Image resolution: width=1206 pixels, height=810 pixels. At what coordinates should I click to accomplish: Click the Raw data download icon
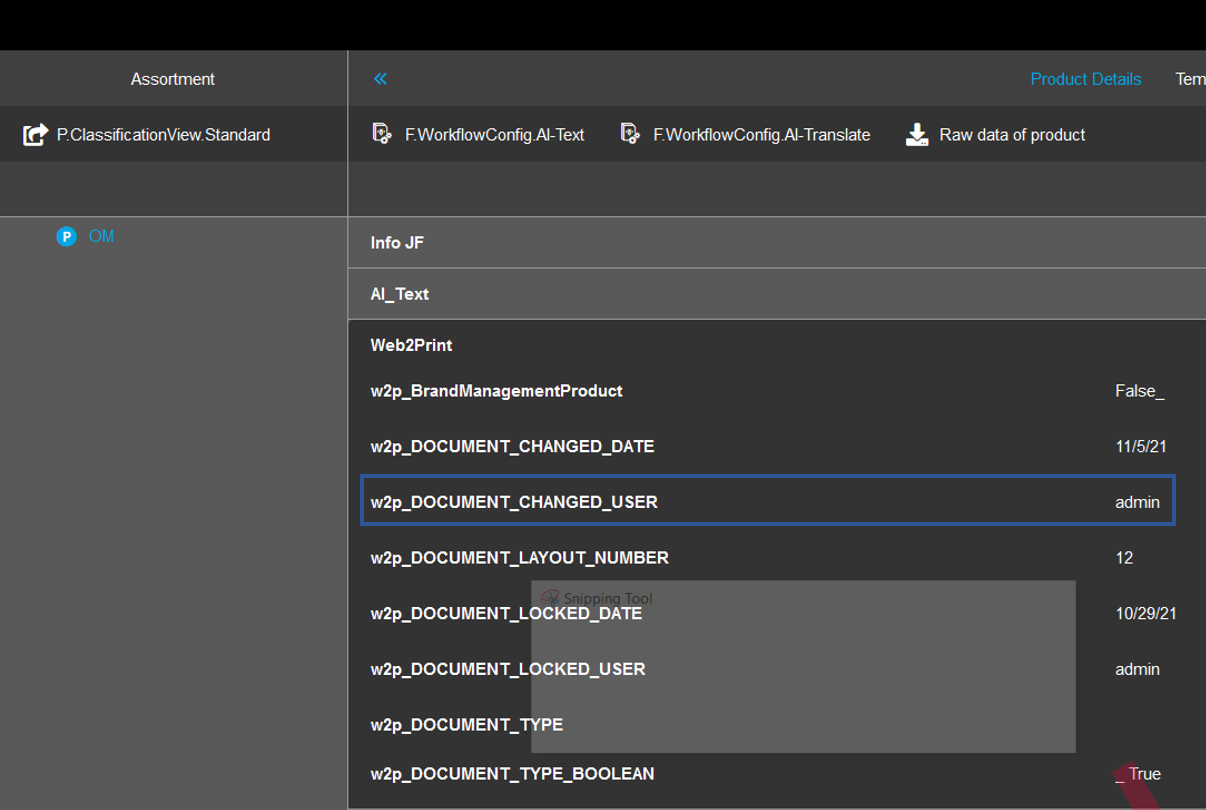click(x=917, y=134)
